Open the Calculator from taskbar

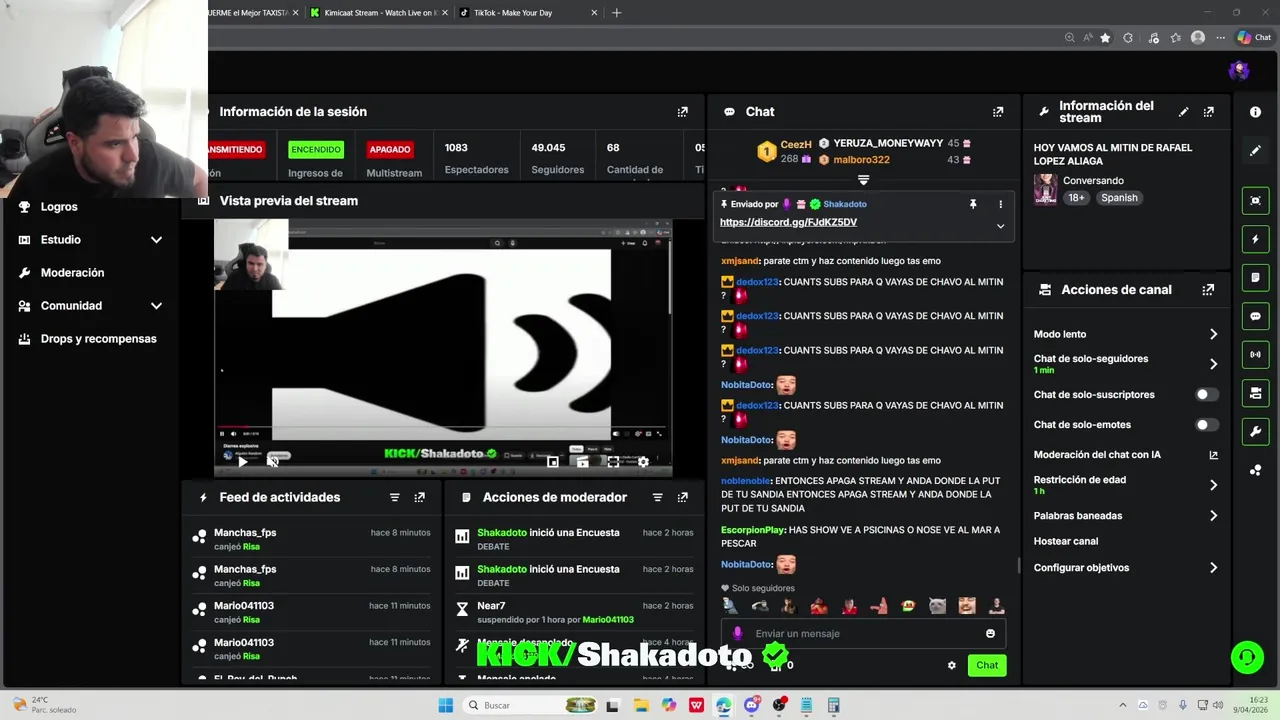833,705
